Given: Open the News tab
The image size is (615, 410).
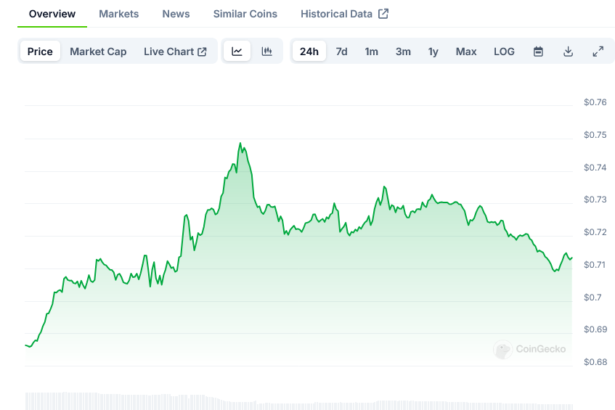Looking at the screenshot, I should (176, 14).
